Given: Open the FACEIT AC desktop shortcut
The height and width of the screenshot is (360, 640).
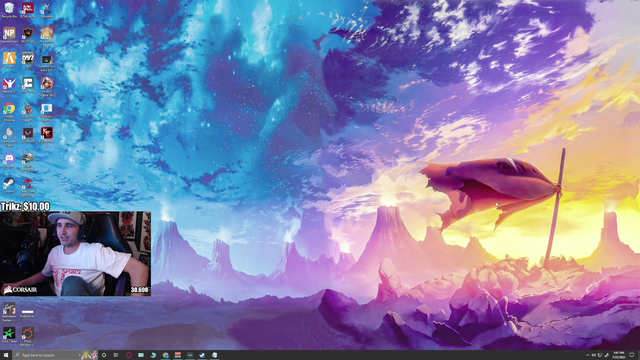Looking at the screenshot, I should tap(28, 34).
